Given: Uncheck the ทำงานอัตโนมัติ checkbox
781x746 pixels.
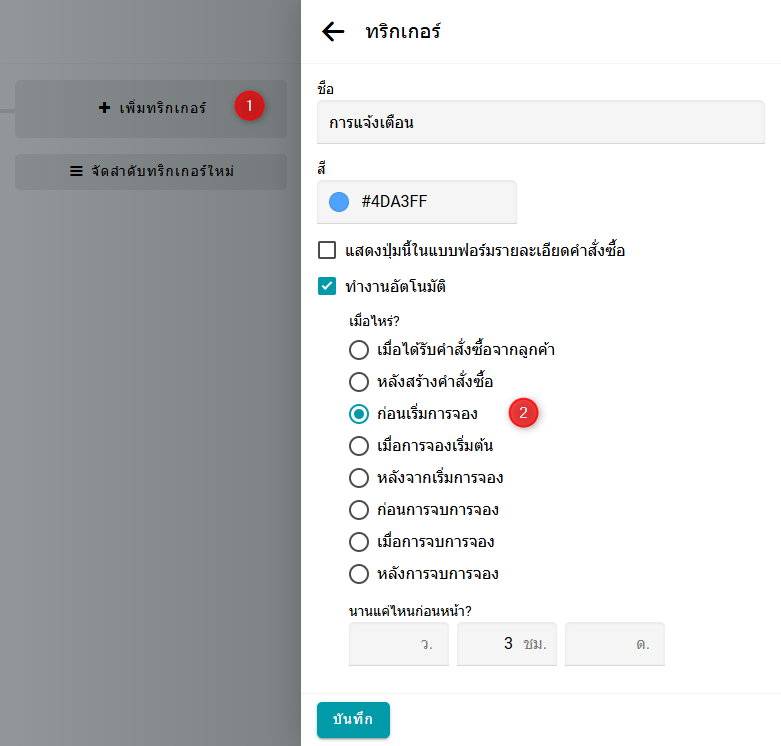Looking at the screenshot, I should tap(327, 287).
